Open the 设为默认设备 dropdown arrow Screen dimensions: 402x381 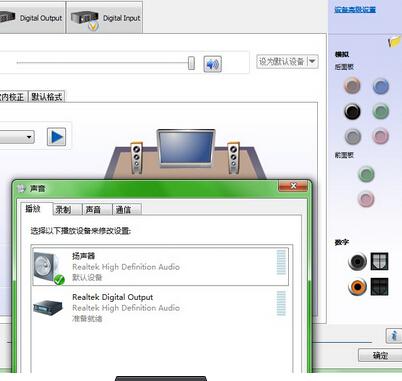(x=312, y=62)
